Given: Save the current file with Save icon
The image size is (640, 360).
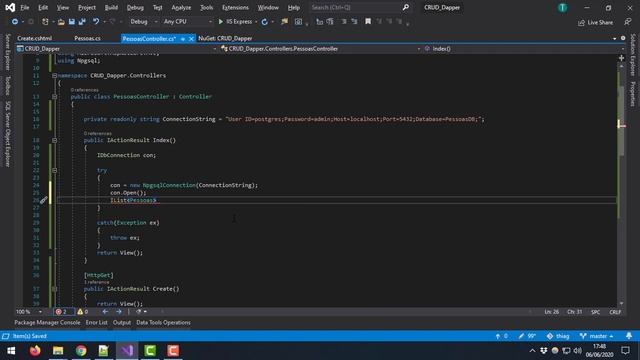Looking at the screenshot, I should point(71,22).
